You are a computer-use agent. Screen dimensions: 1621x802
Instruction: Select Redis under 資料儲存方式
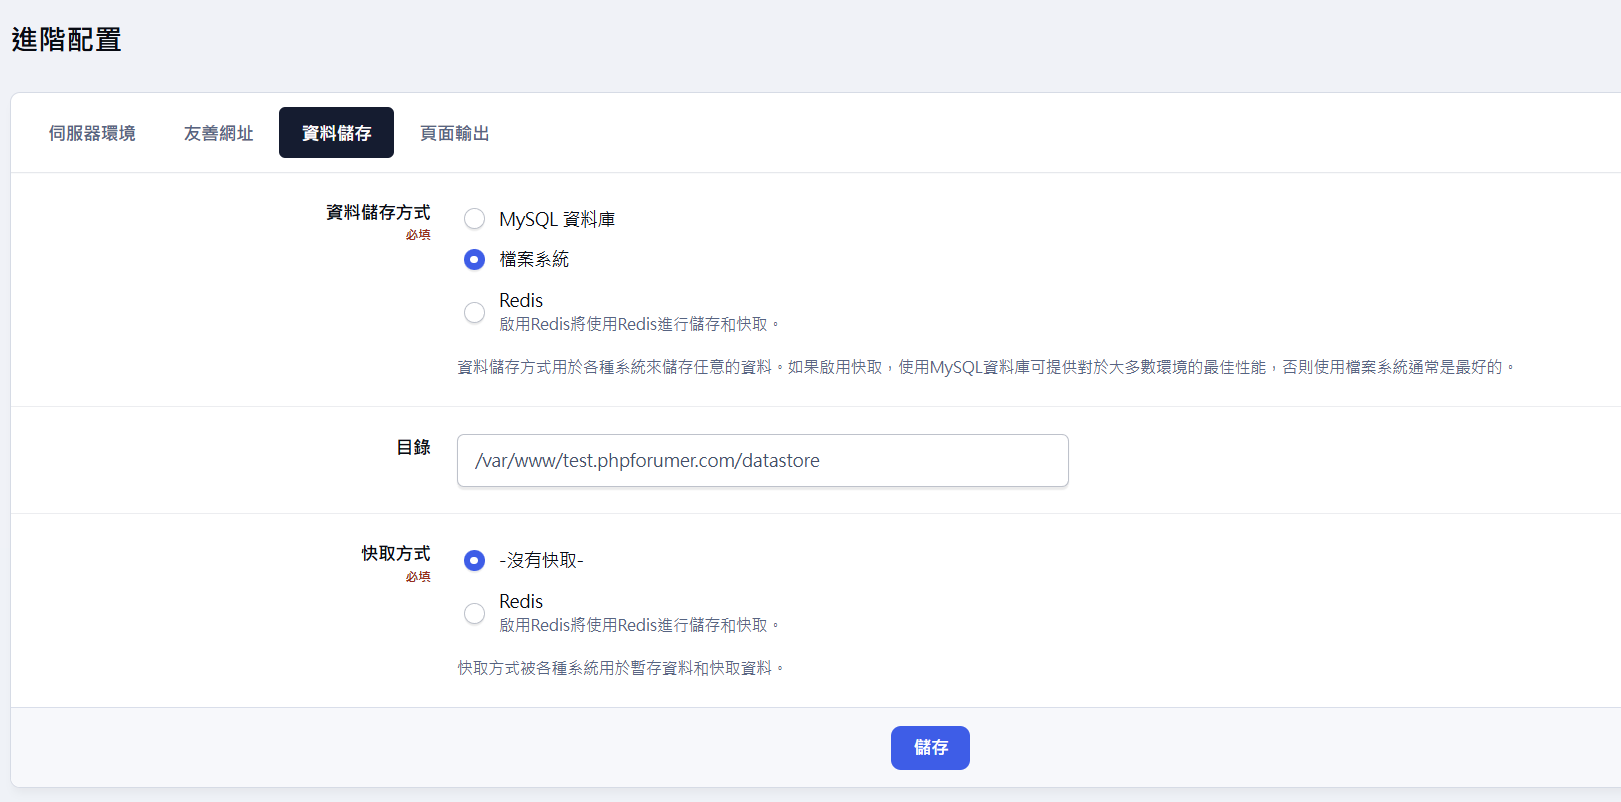474,312
